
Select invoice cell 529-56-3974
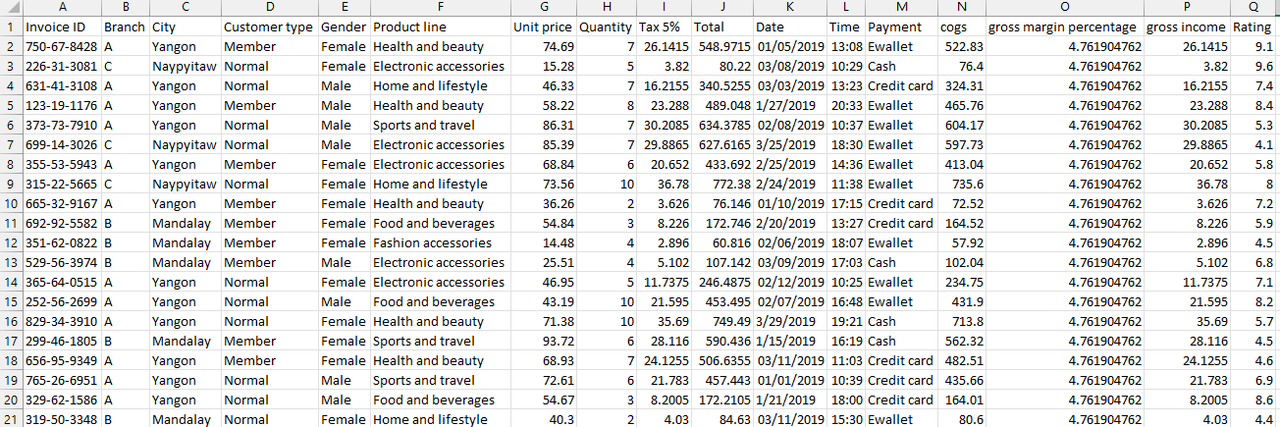(x=61, y=263)
